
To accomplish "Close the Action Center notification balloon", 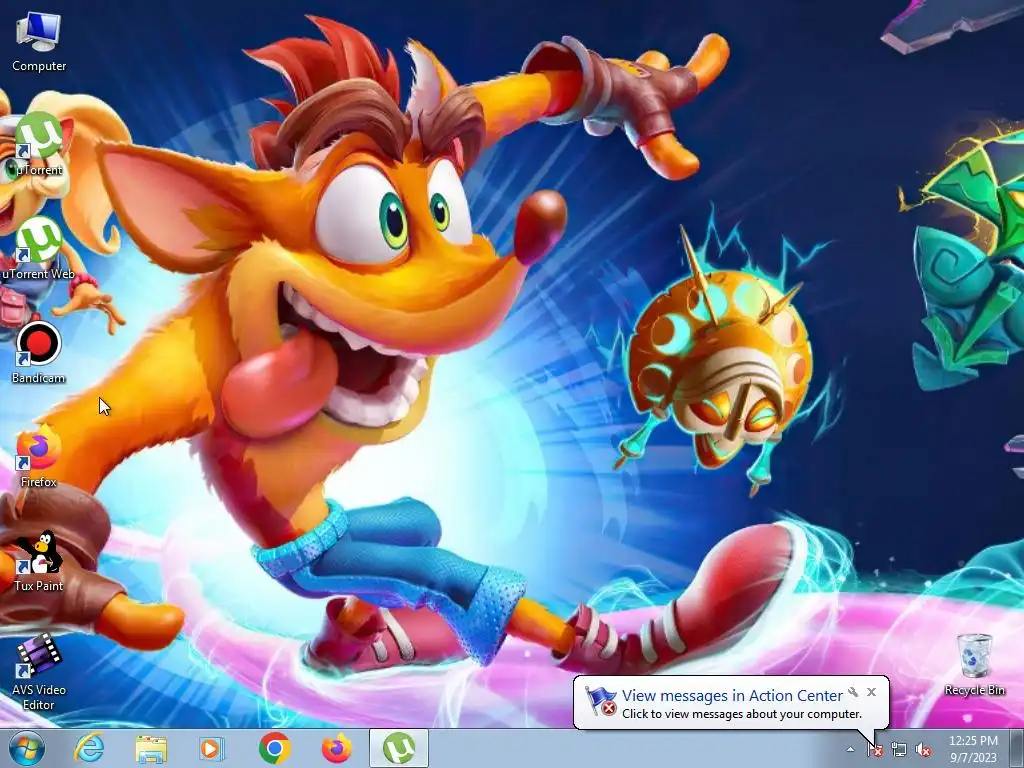I will click(x=871, y=692).
